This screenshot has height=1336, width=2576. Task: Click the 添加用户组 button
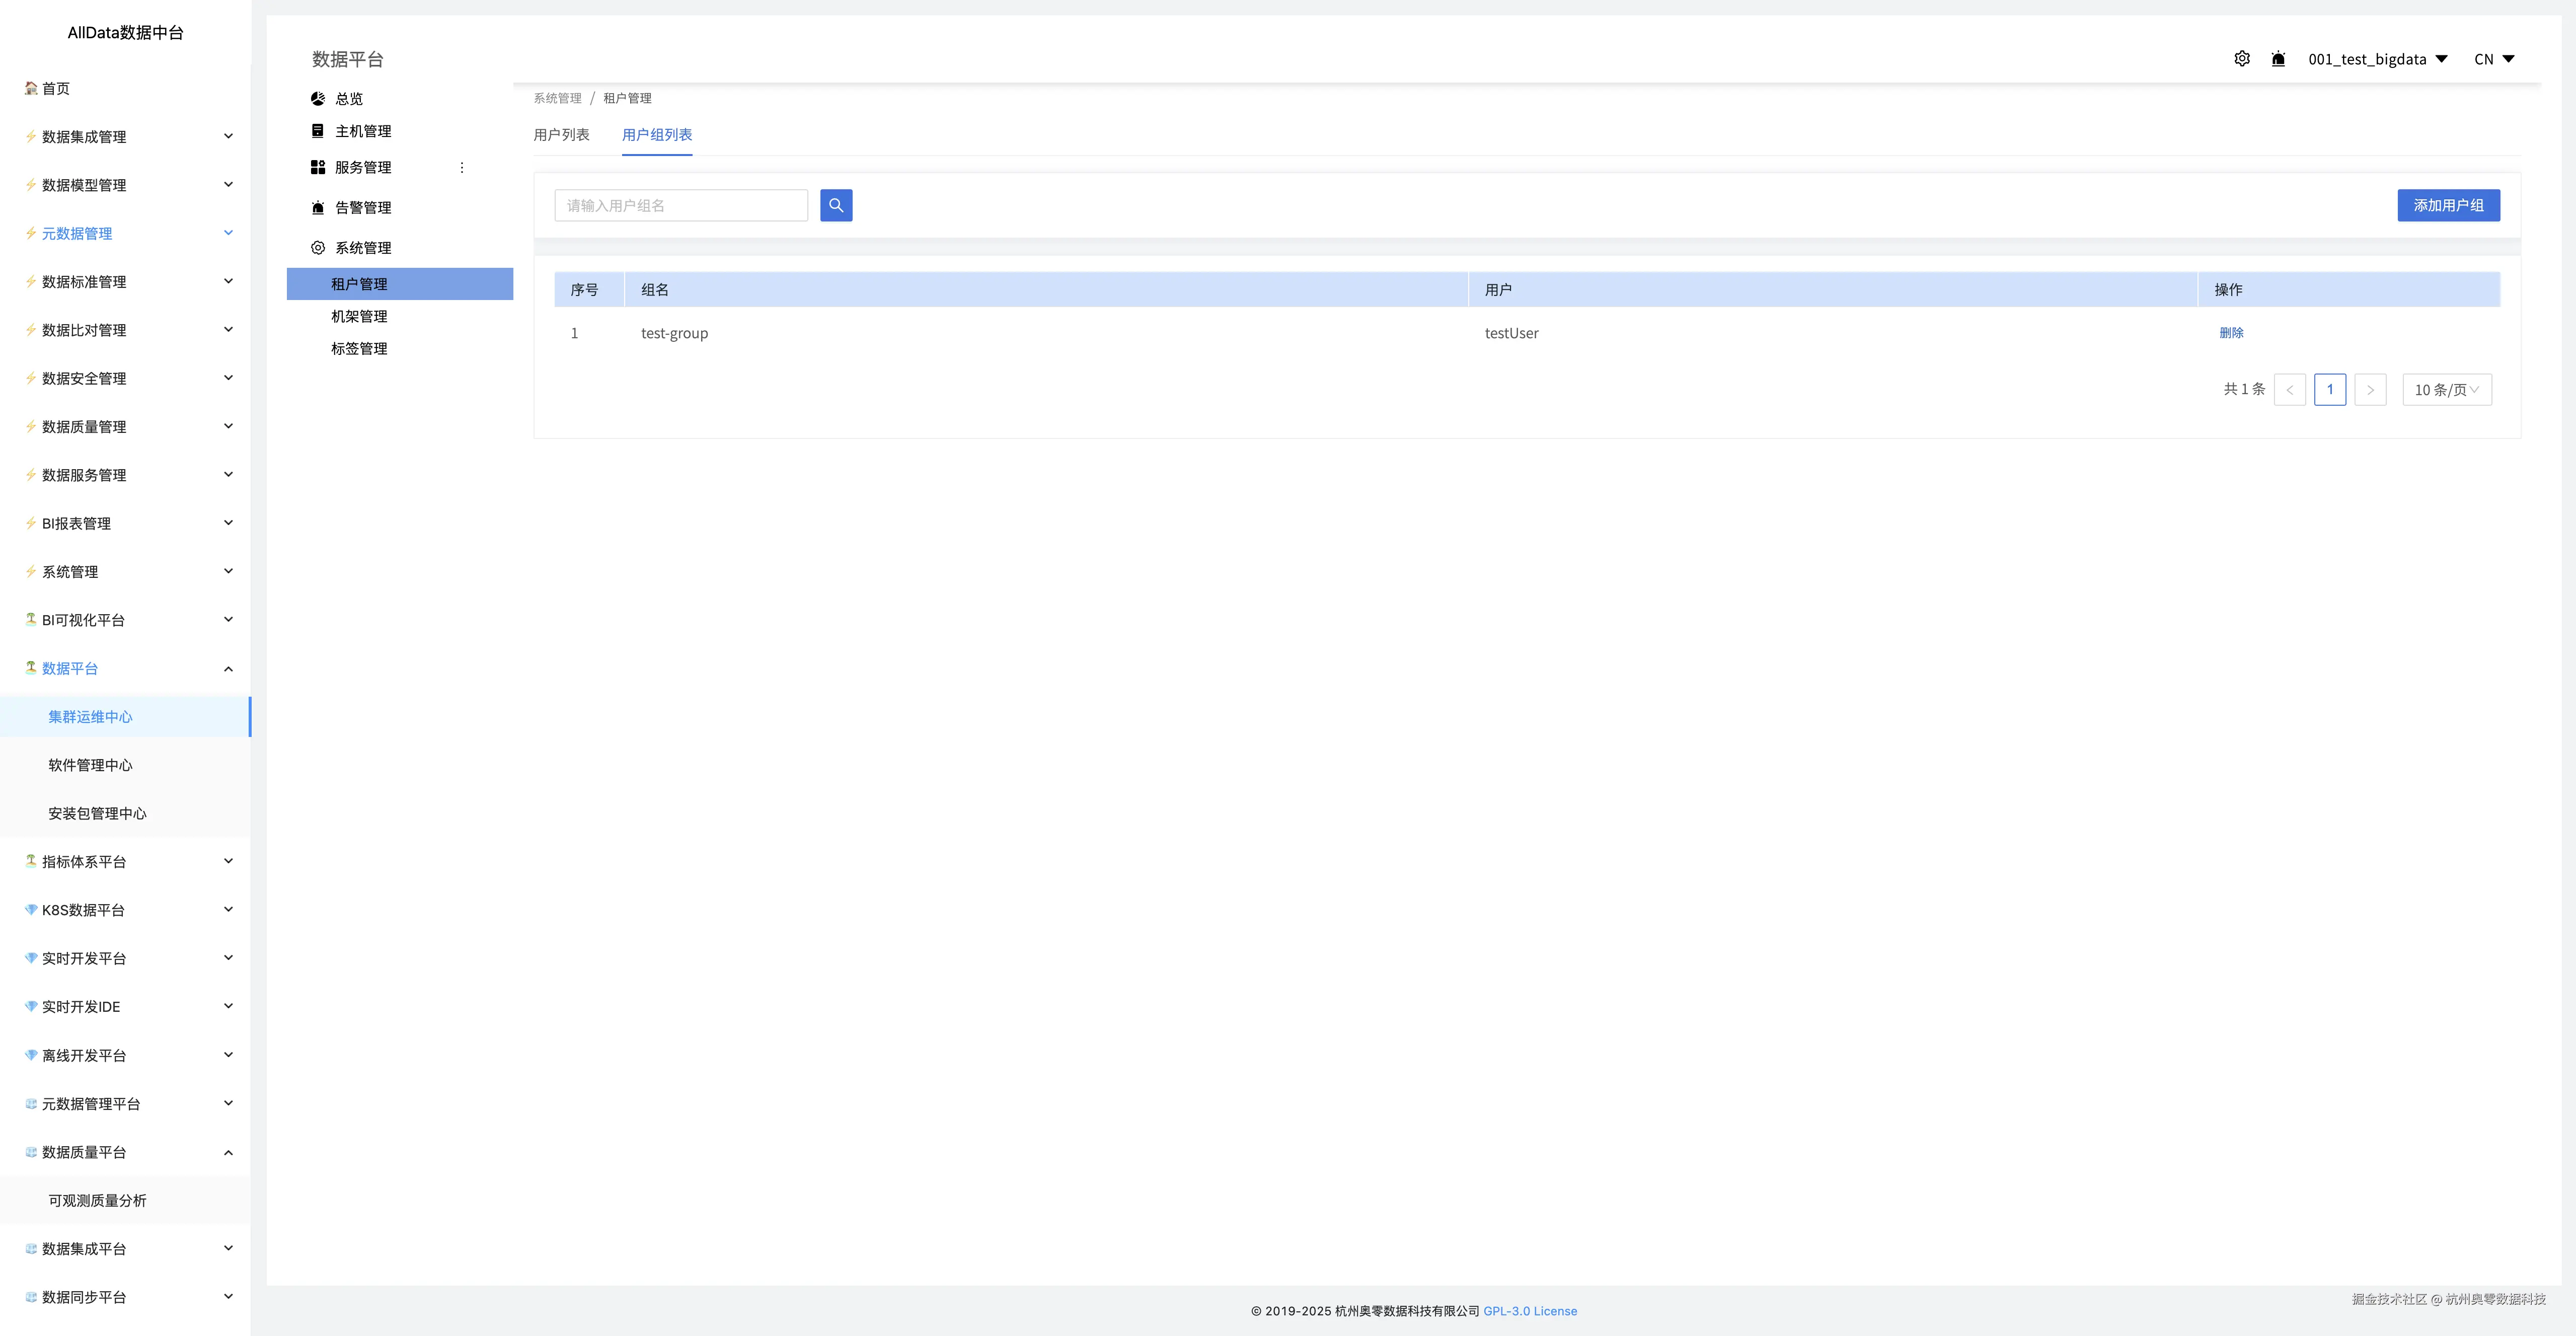pyautogui.click(x=2448, y=205)
